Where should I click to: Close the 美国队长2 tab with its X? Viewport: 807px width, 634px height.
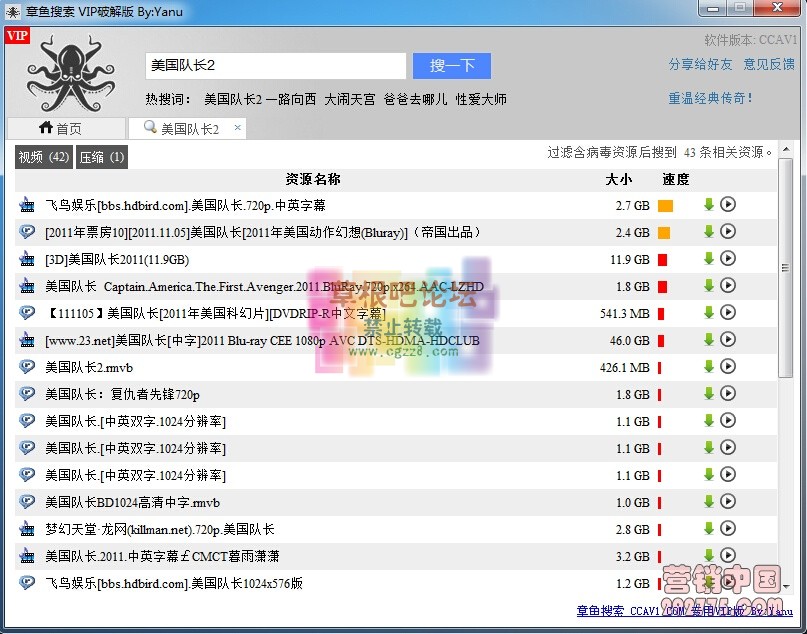(236, 128)
